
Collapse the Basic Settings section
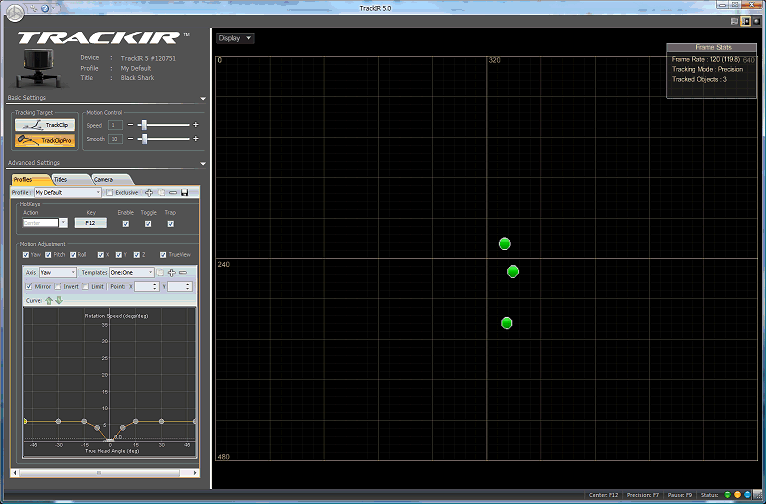203,99
